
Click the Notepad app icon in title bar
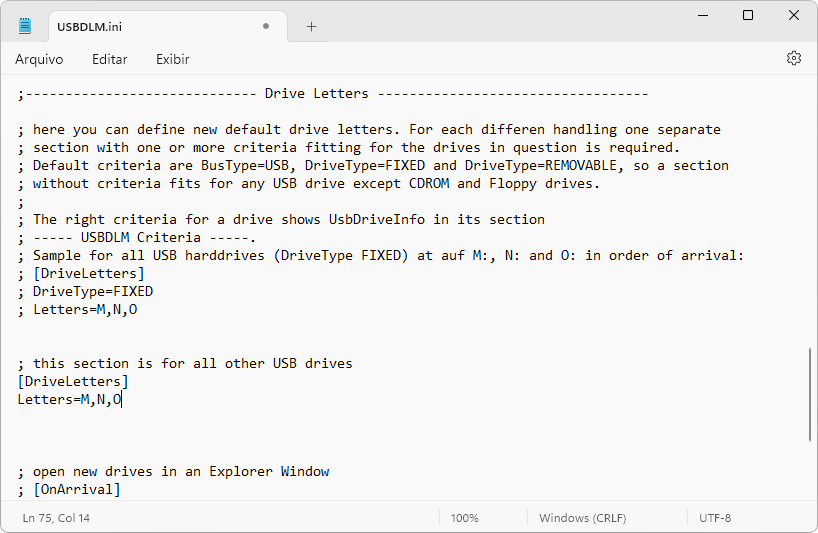[25, 26]
